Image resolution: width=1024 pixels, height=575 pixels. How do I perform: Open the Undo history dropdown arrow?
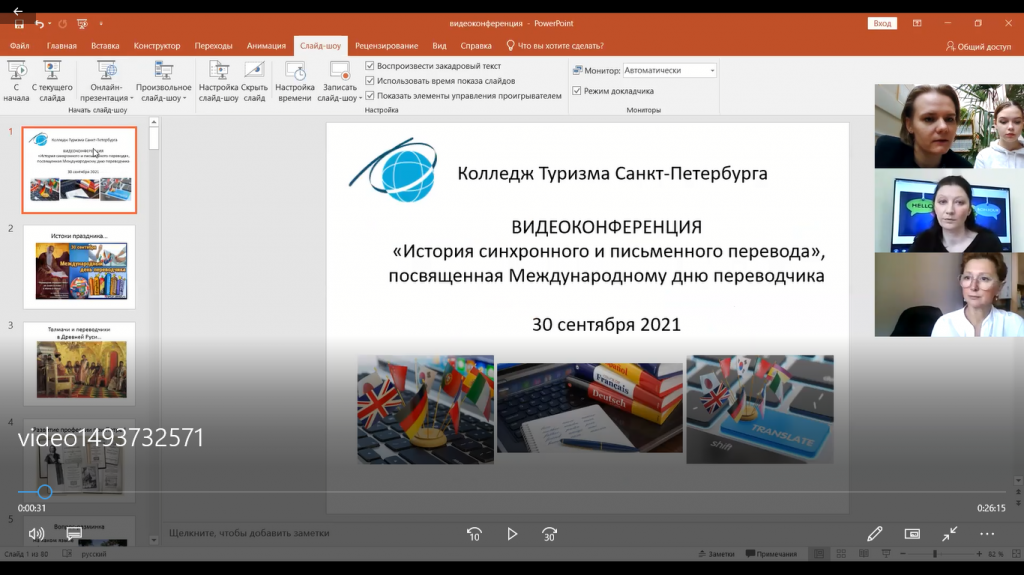click(x=50, y=24)
